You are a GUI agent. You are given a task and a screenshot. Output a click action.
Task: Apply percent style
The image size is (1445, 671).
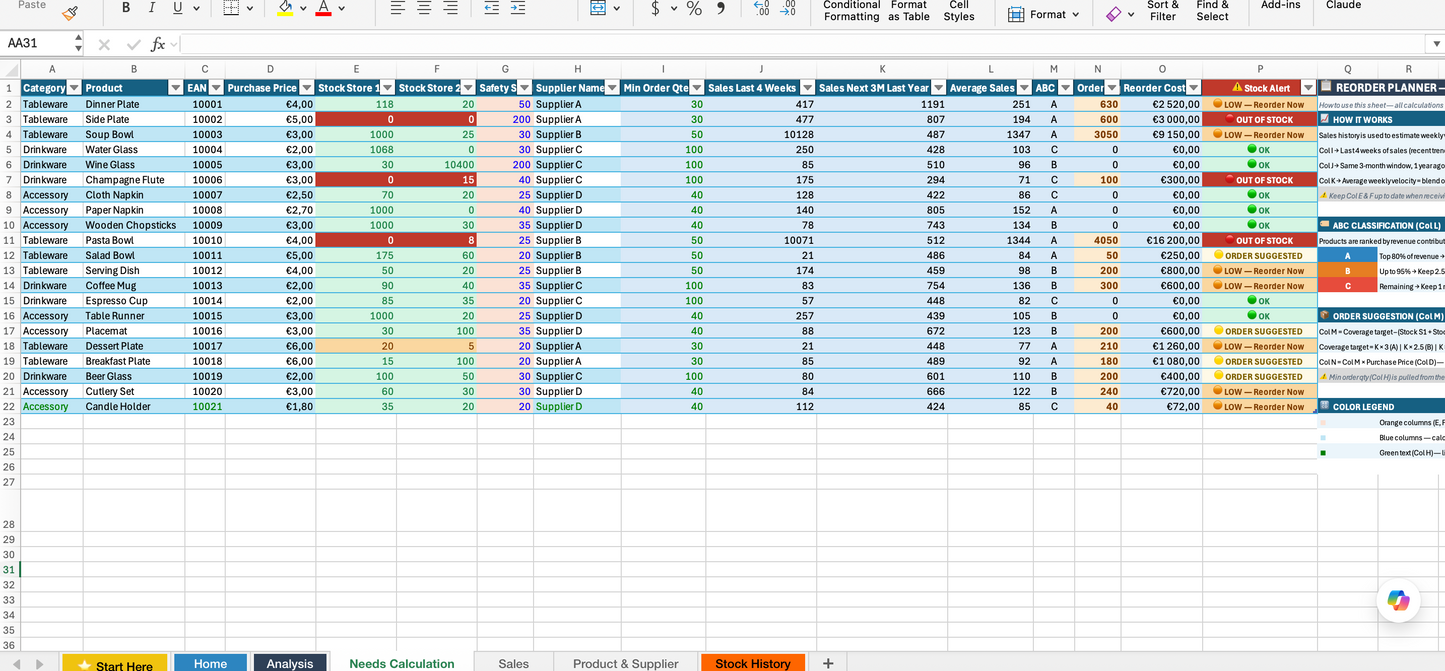(694, 8)
